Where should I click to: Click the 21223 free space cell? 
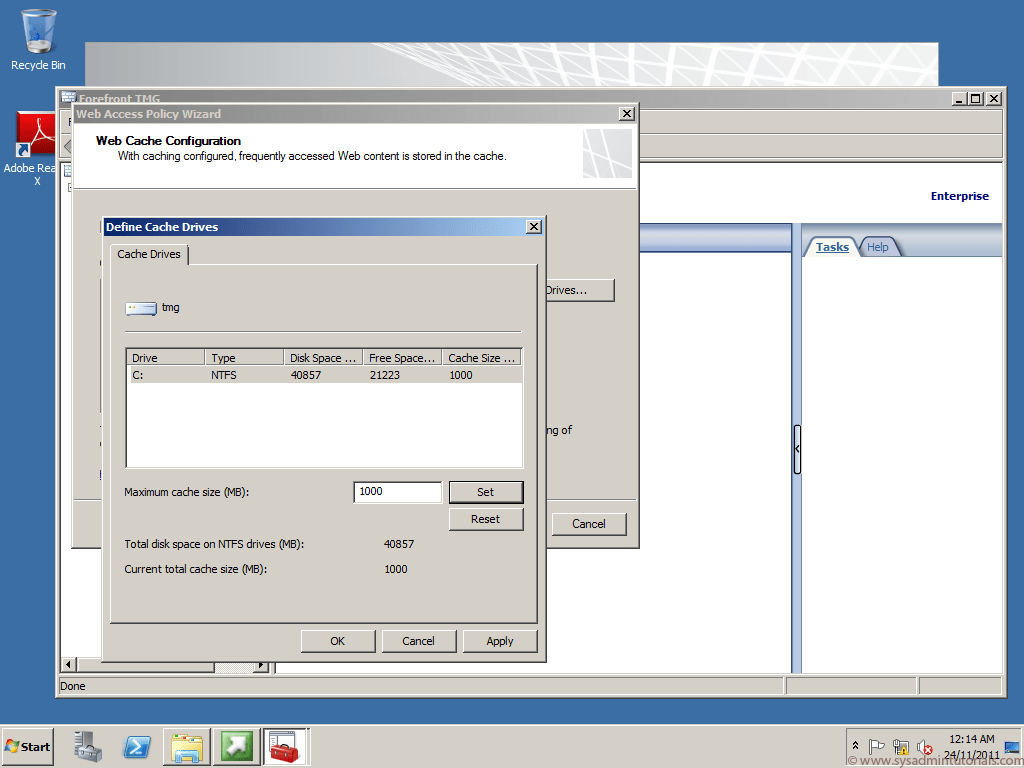coord(385,375)
